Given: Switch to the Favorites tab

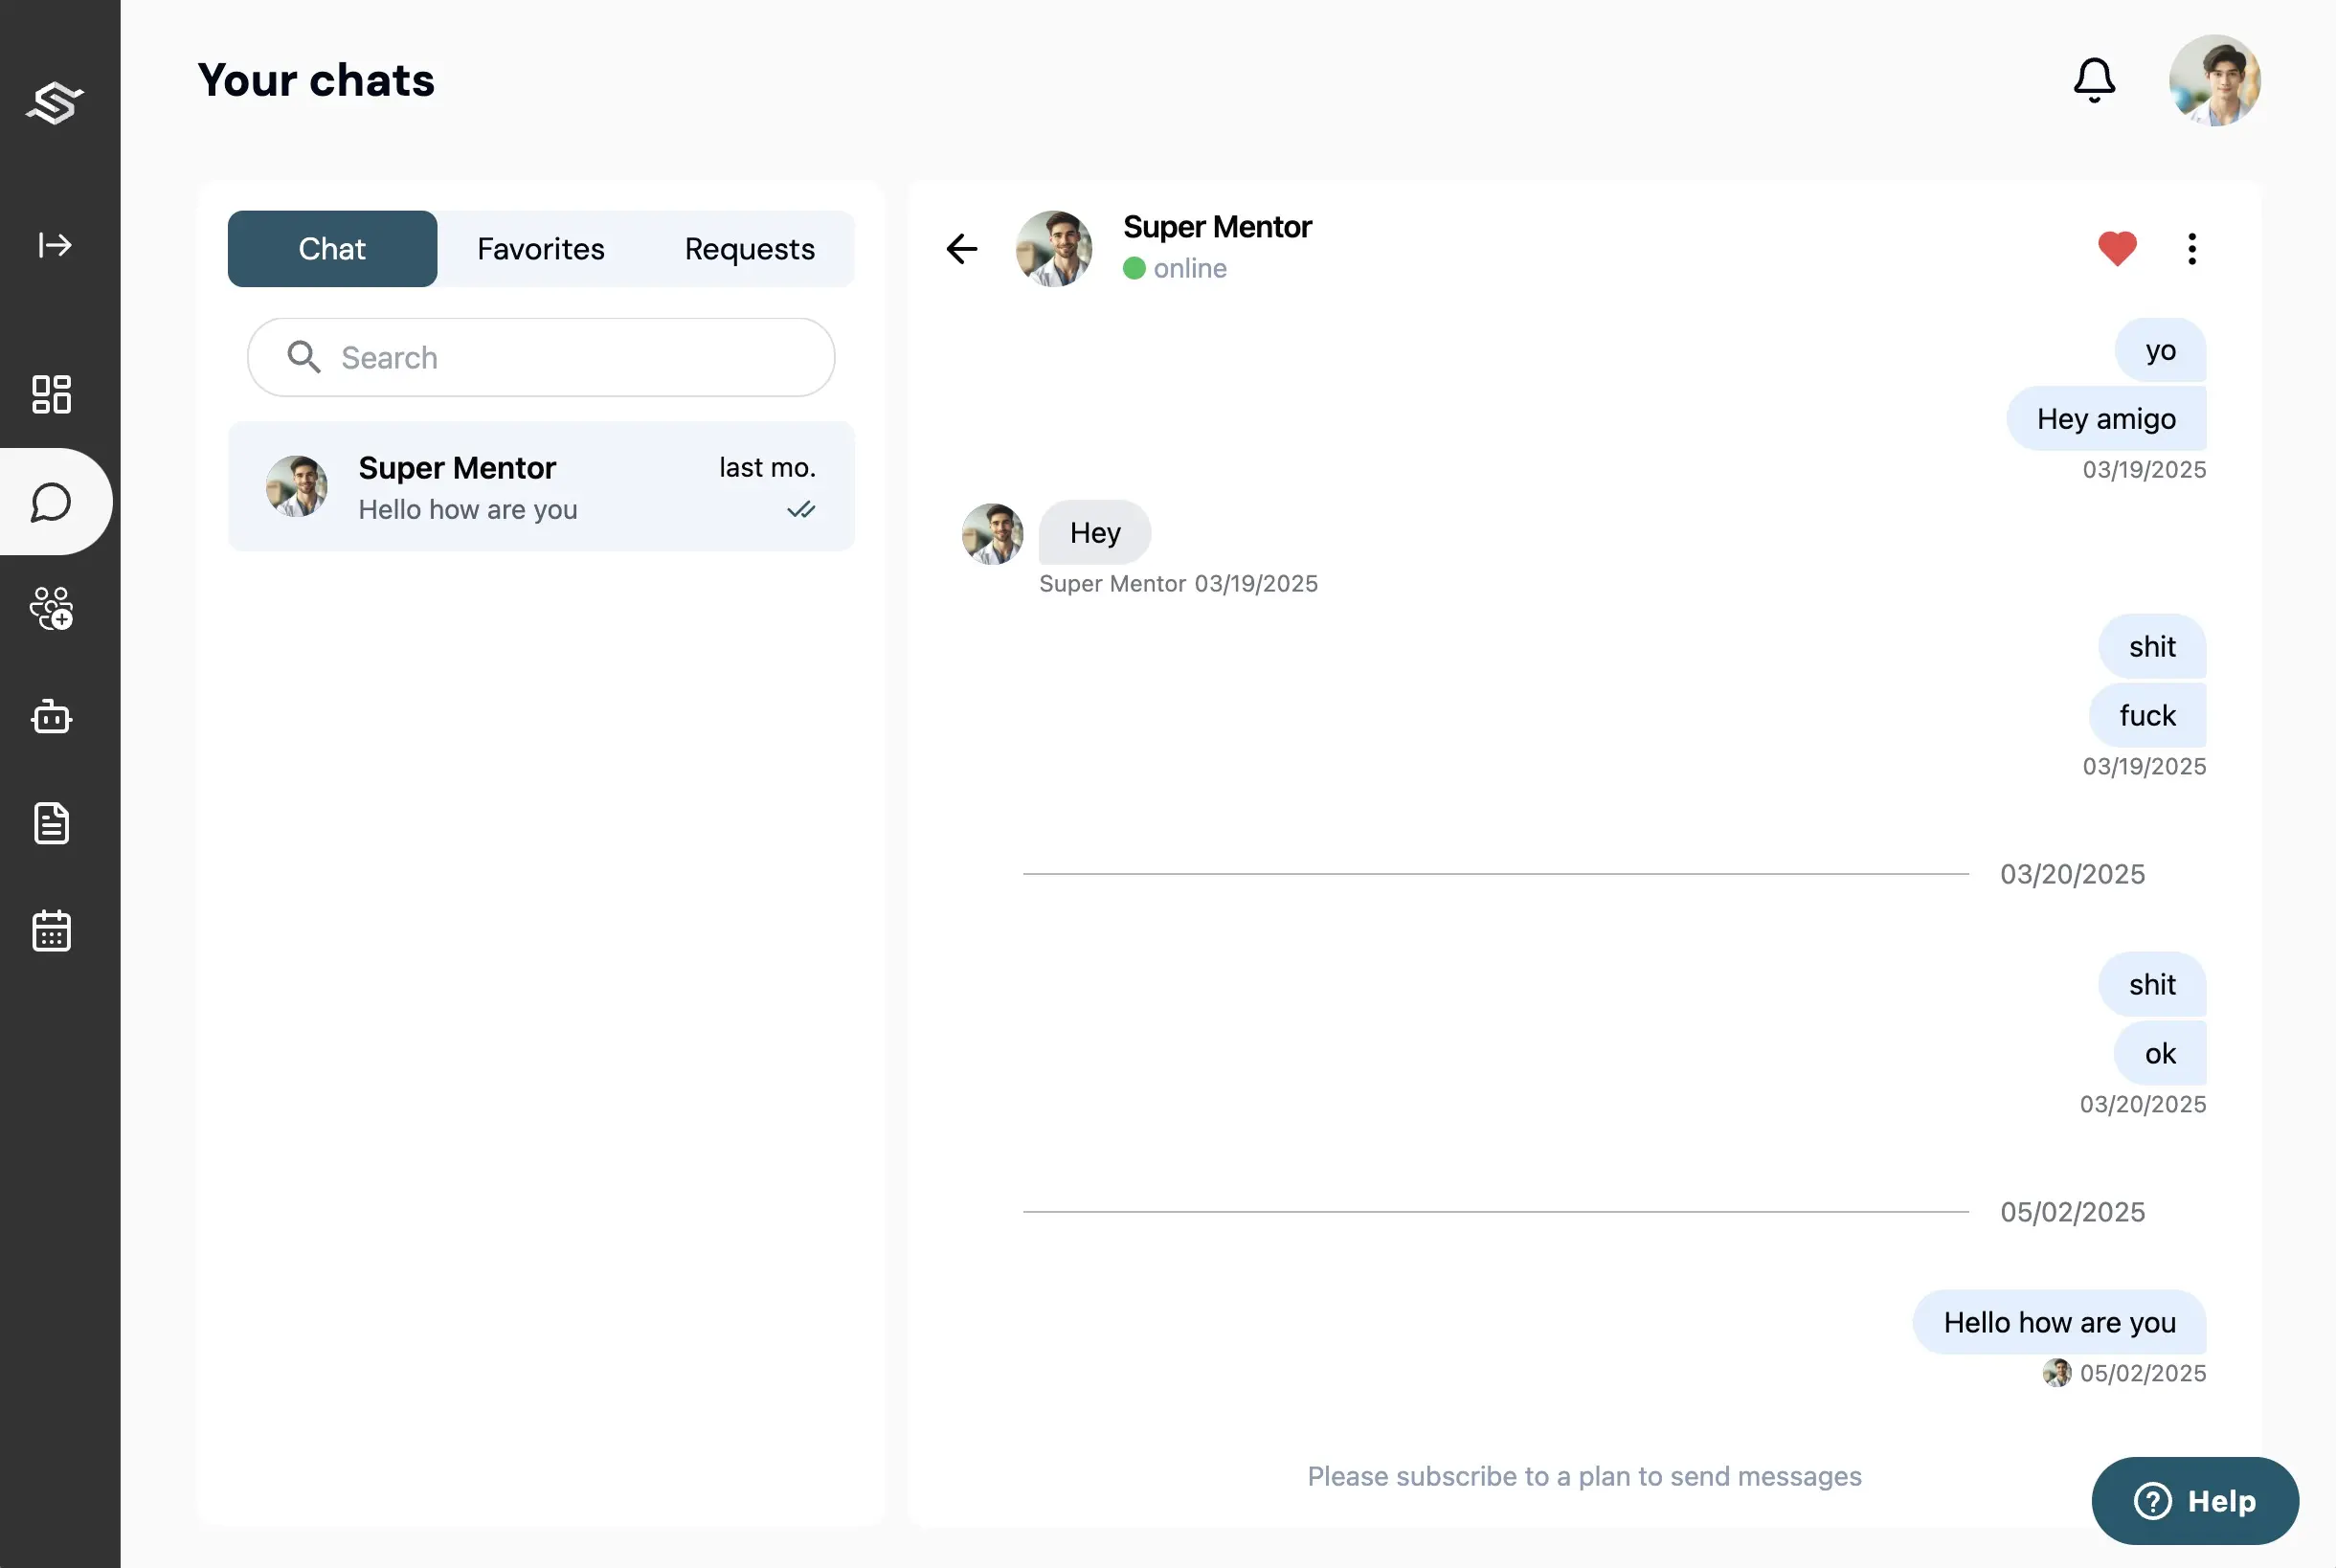Looking at the screenshot, I should coord(540,249).
